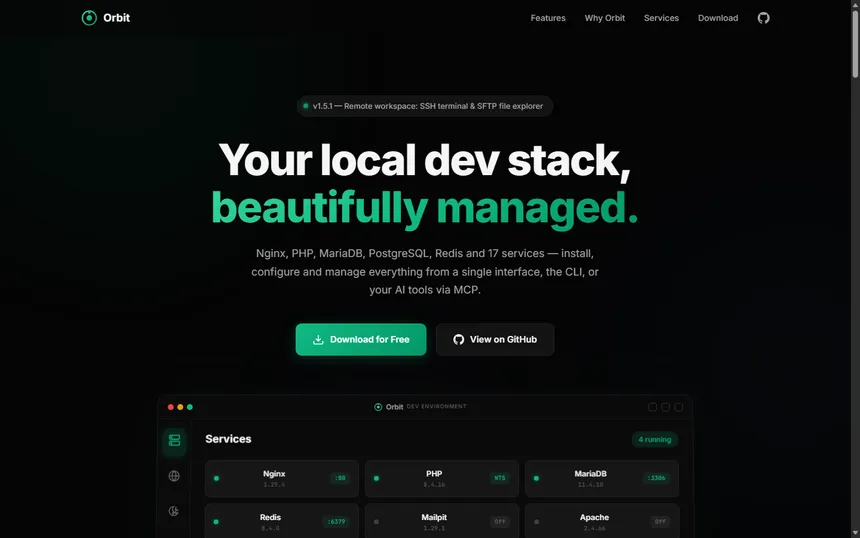Image resolution: width=860 pixels, height=538 pixels.
Task: Toggle the Mailpit status dot
Action: click(376, 522)
